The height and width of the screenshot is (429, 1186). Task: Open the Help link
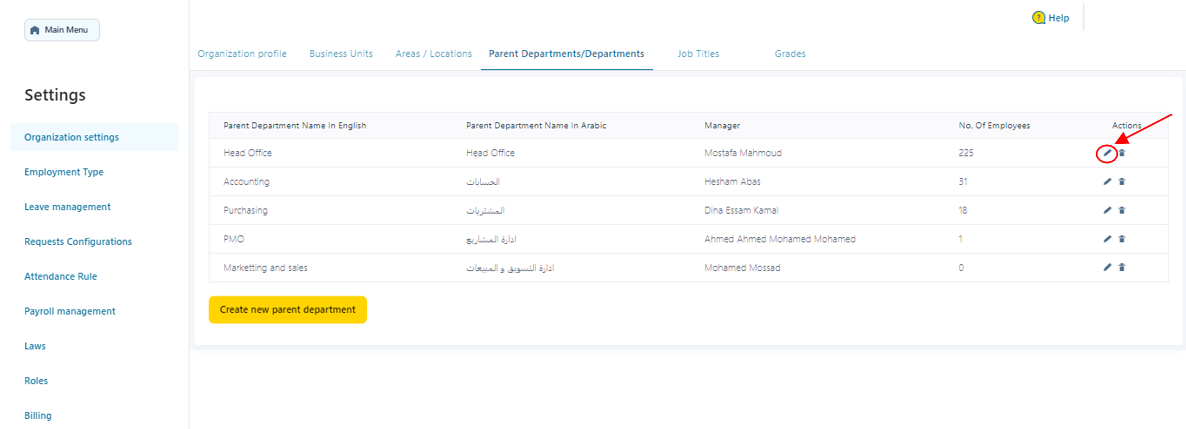point(1051,18)
